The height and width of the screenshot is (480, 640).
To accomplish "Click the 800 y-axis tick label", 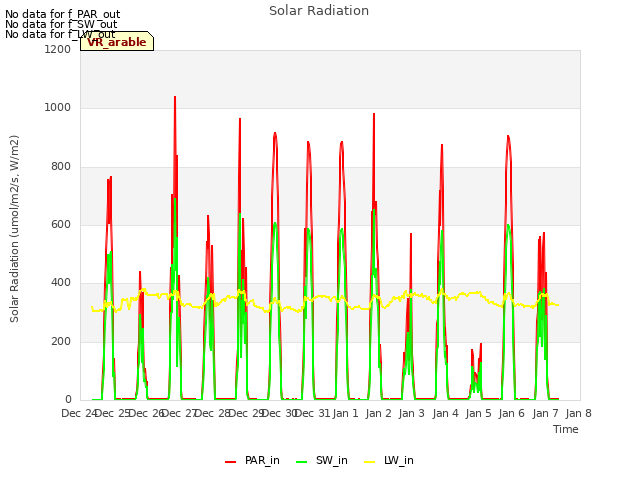I will (x=61, y=167).
